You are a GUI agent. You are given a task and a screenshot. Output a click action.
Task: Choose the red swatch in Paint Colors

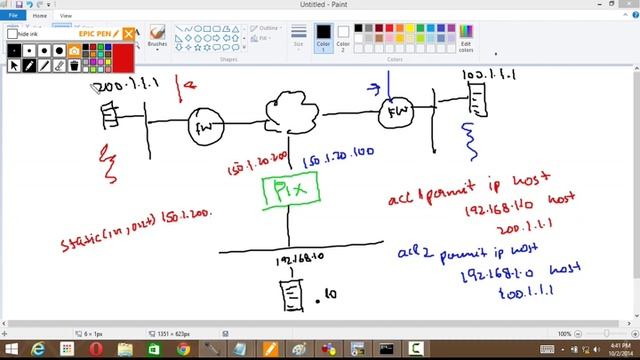click(389, 28)
